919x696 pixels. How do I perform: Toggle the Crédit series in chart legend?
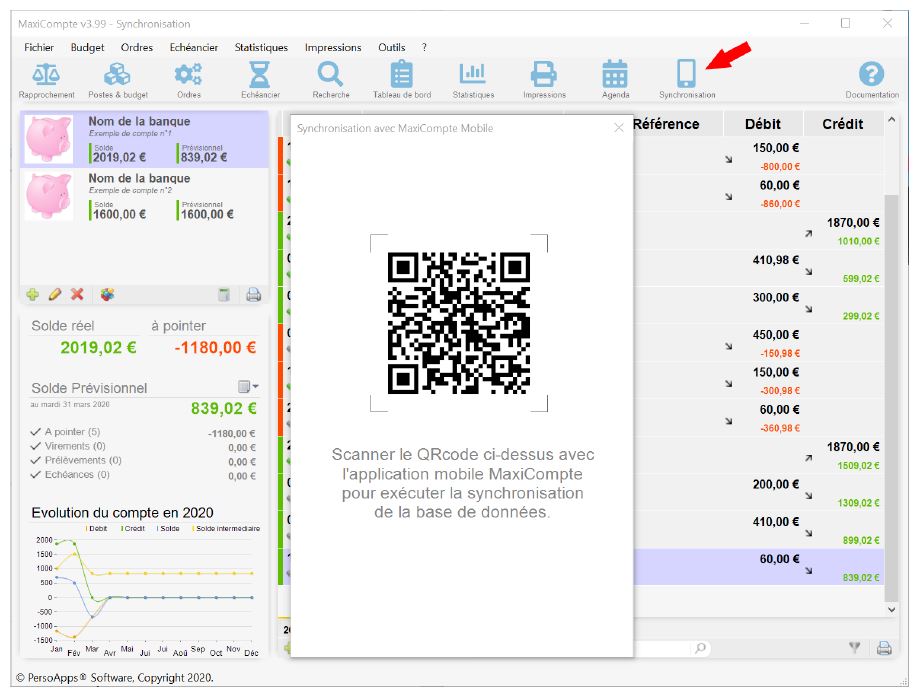(133, 528)
